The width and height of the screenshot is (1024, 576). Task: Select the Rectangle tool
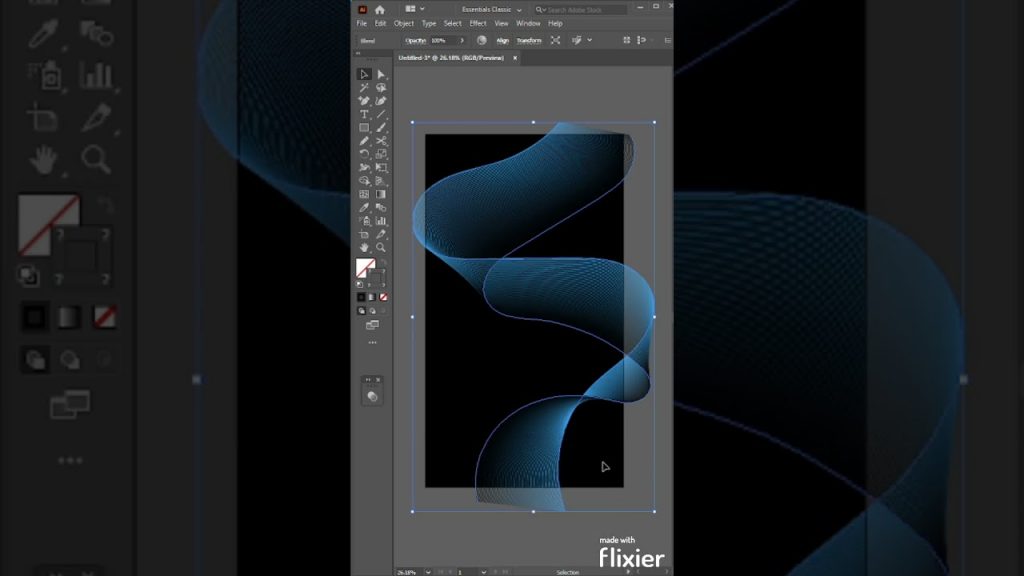click(x=363, y=127)
